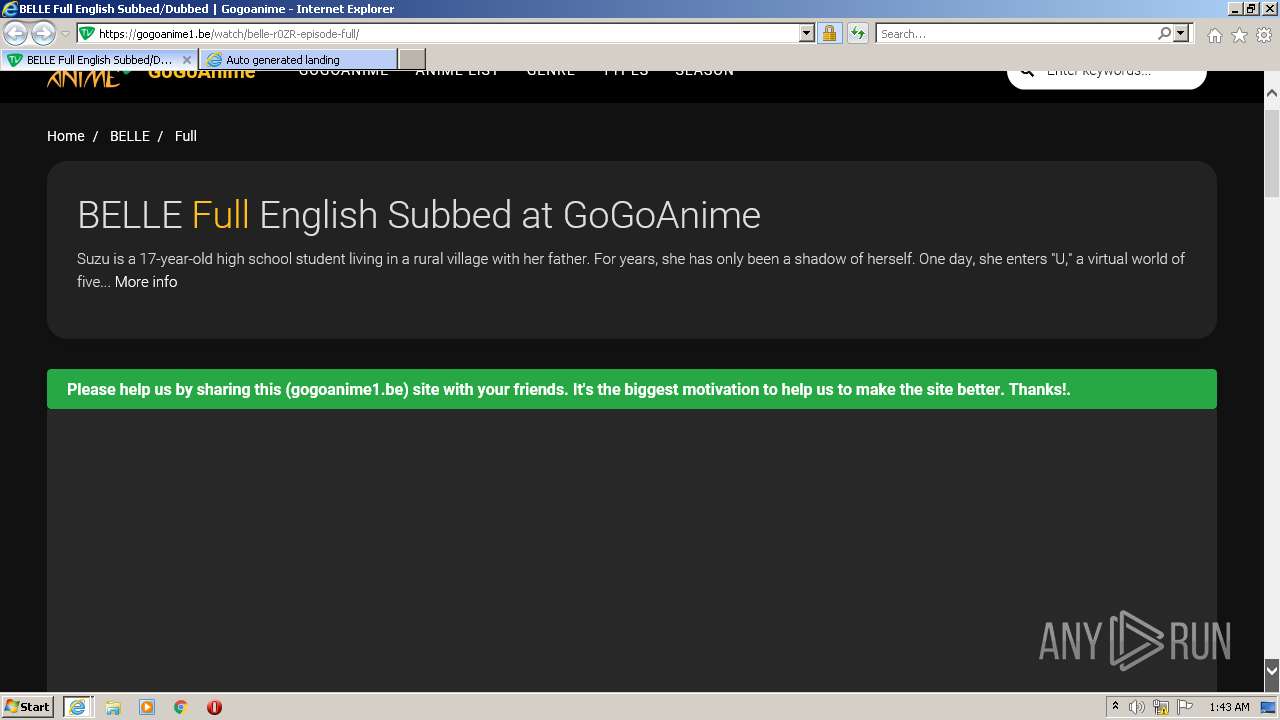
Task: Expand the address bar autocomplete dropdown
Action: tap(807, 33)
